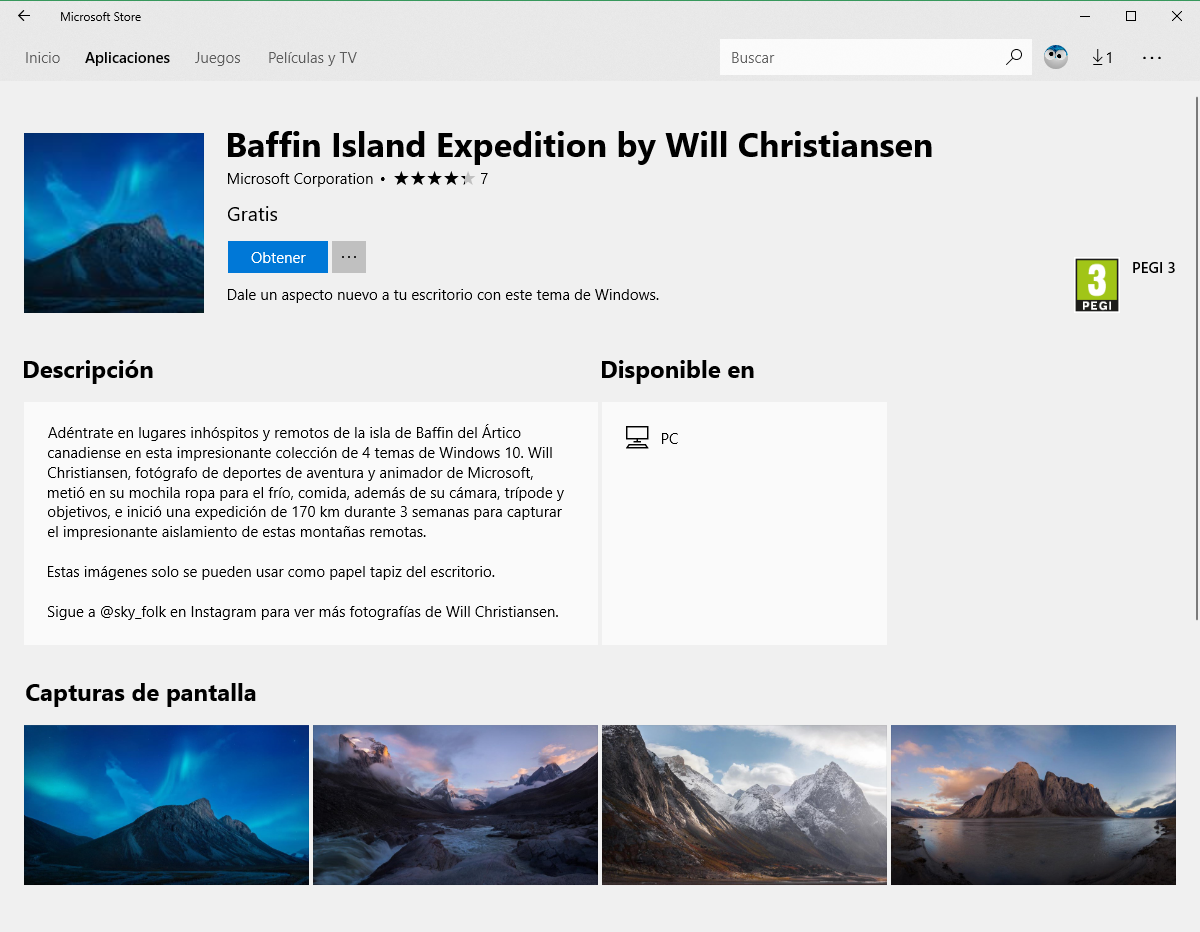1200x932 pixels.
Task: Click the Descripción heading
Action: click(x=88, y=370)
